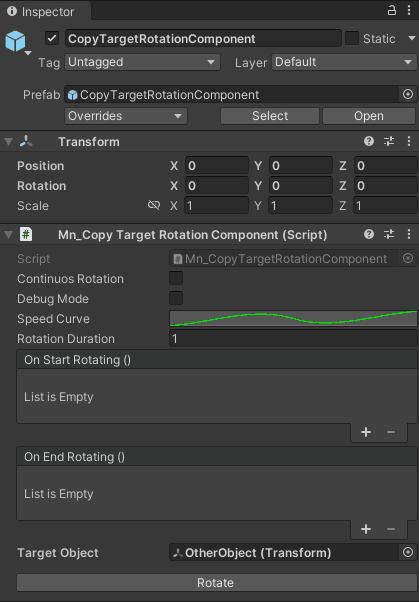Click the Rotate button
419x602 pixels.
click(x=215, y=582)
